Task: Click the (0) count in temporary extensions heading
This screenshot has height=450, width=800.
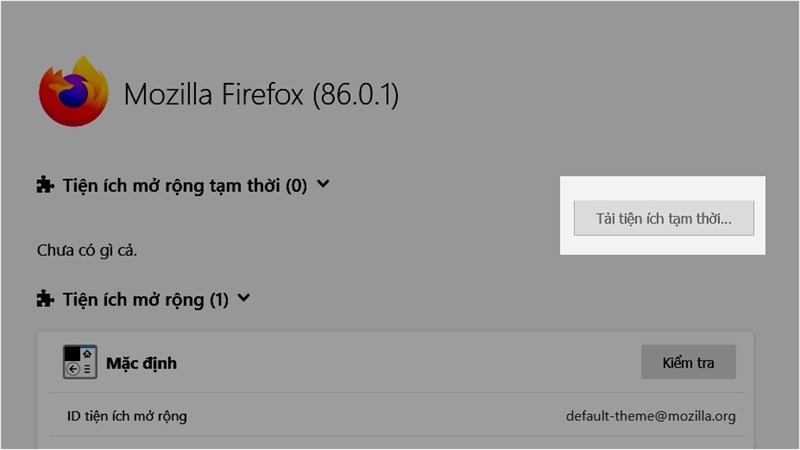Action: click(x=296, y=185)
